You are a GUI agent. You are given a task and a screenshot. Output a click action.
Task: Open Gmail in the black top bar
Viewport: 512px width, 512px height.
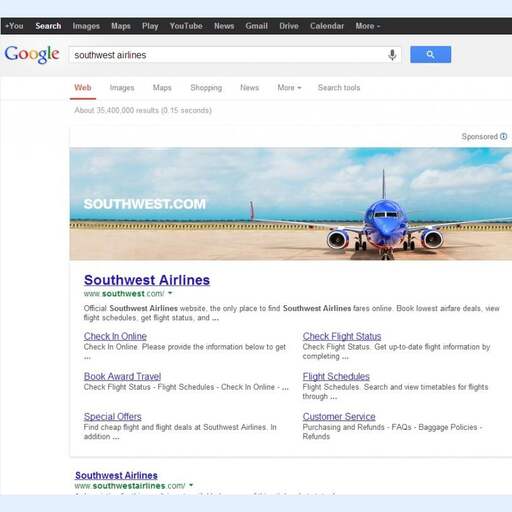click(x=257, y=26)
